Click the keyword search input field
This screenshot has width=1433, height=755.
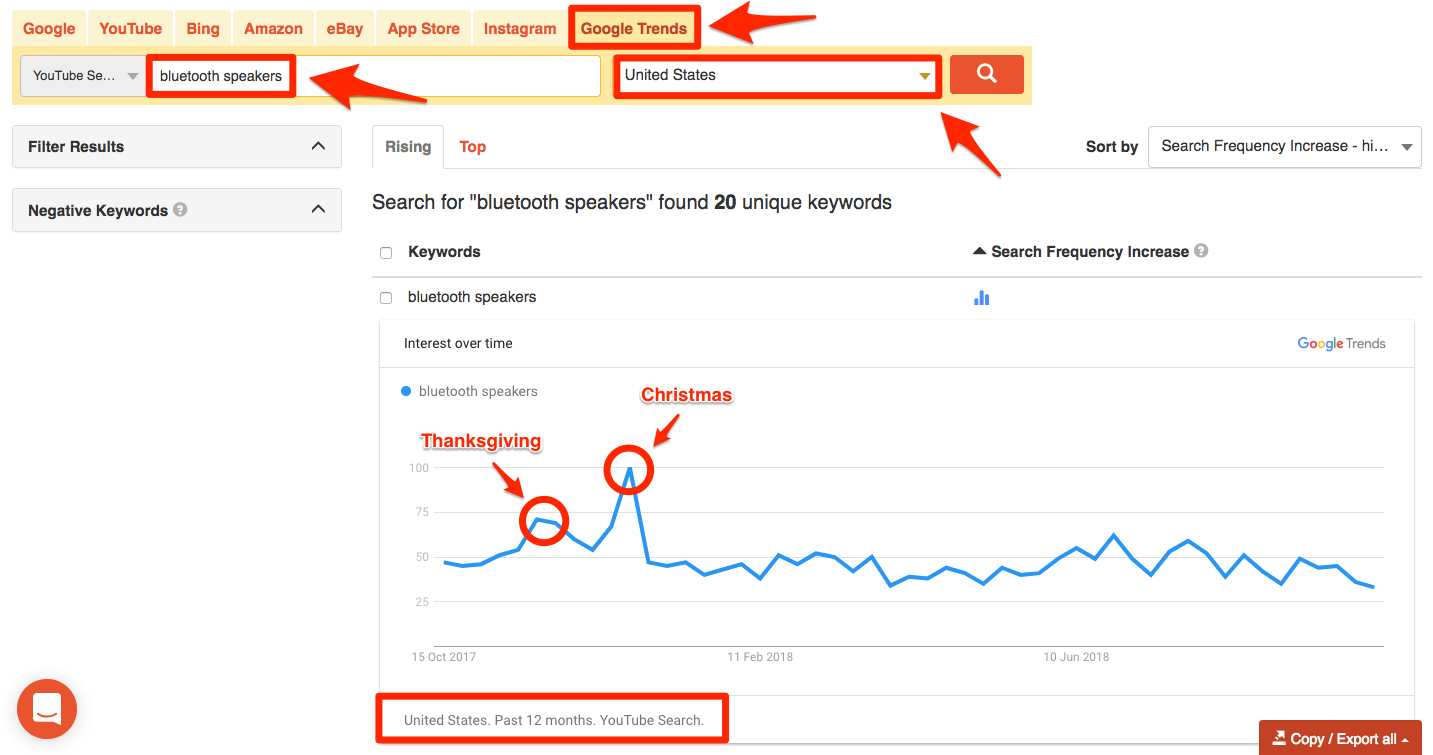374,76
